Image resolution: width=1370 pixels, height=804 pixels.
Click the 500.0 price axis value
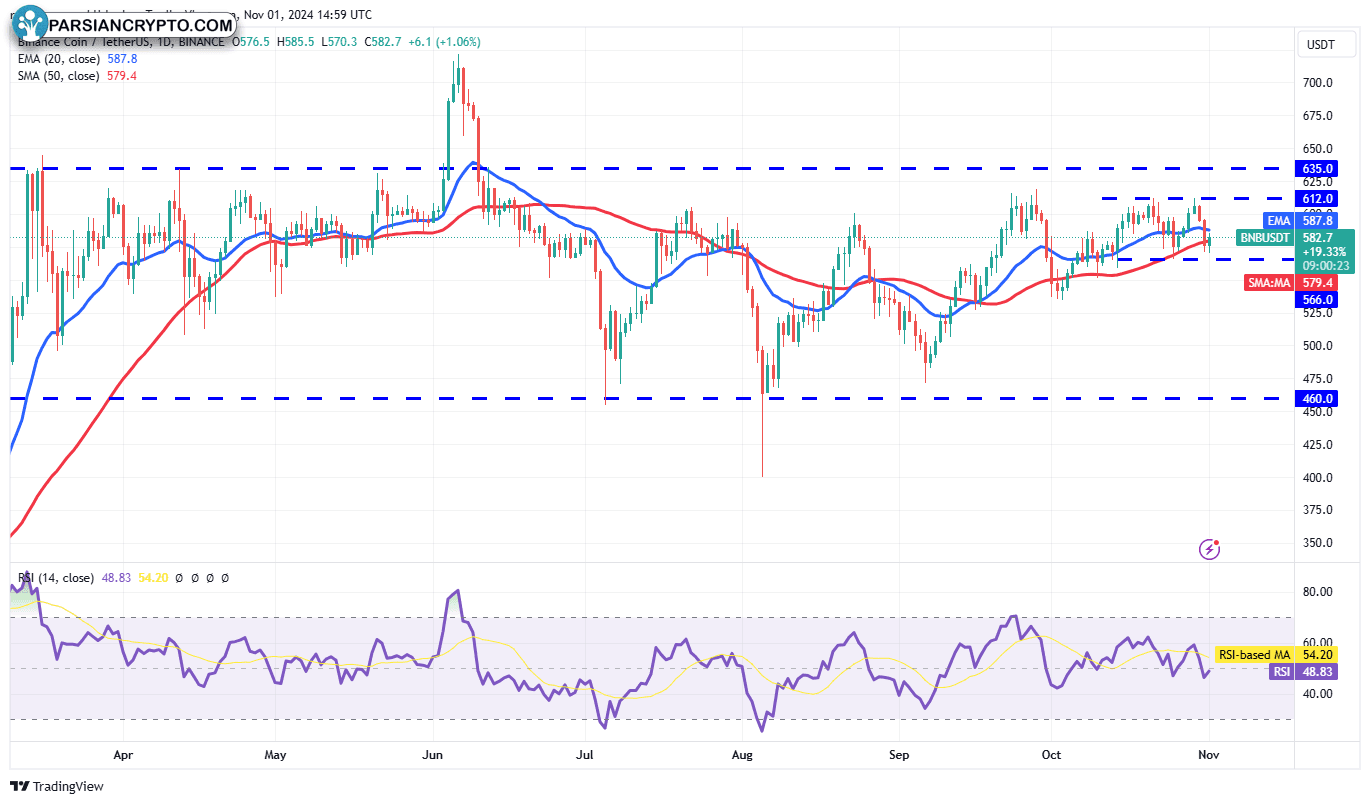[1317, 346]
